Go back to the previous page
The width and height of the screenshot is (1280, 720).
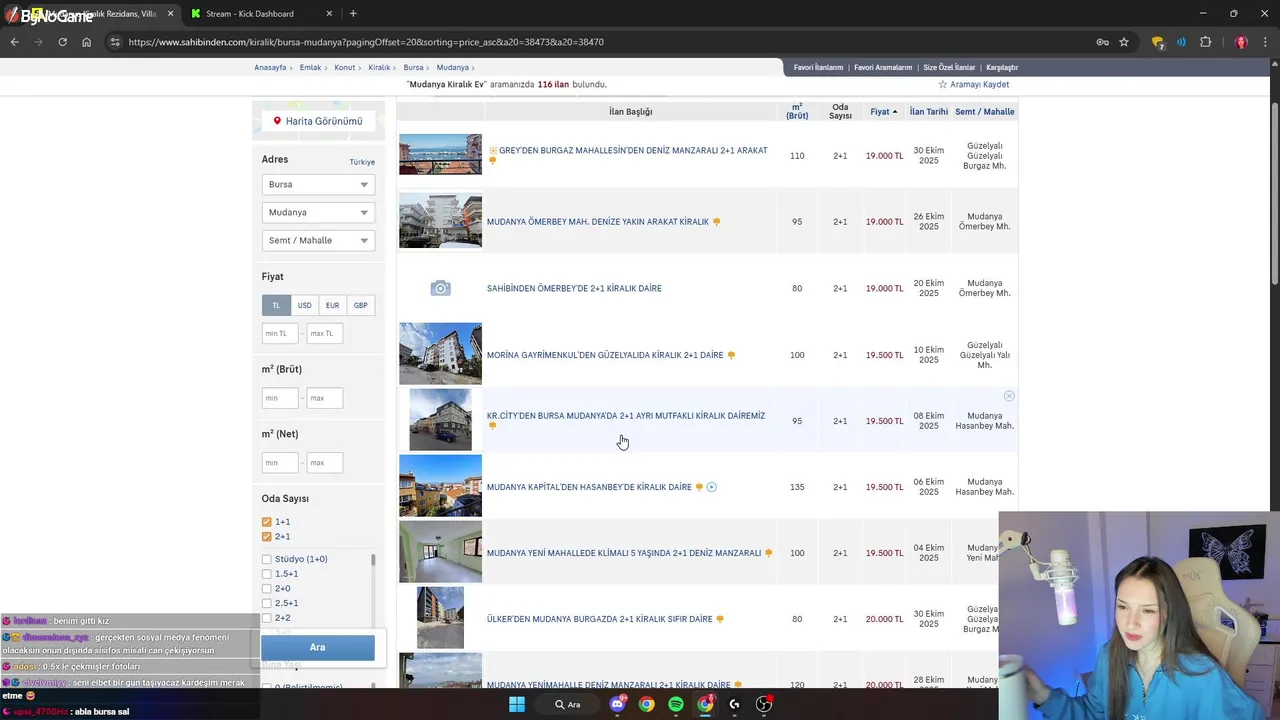coord(14,42)
